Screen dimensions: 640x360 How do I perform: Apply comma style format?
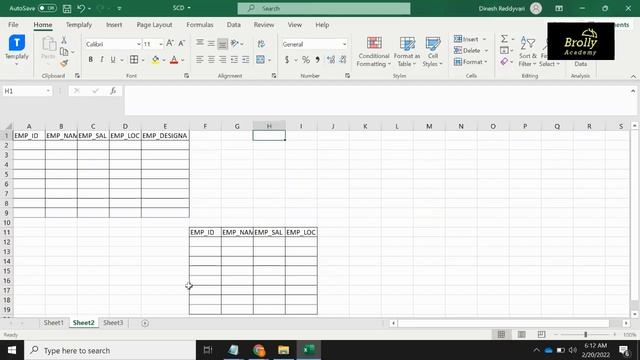click(317, 60)
